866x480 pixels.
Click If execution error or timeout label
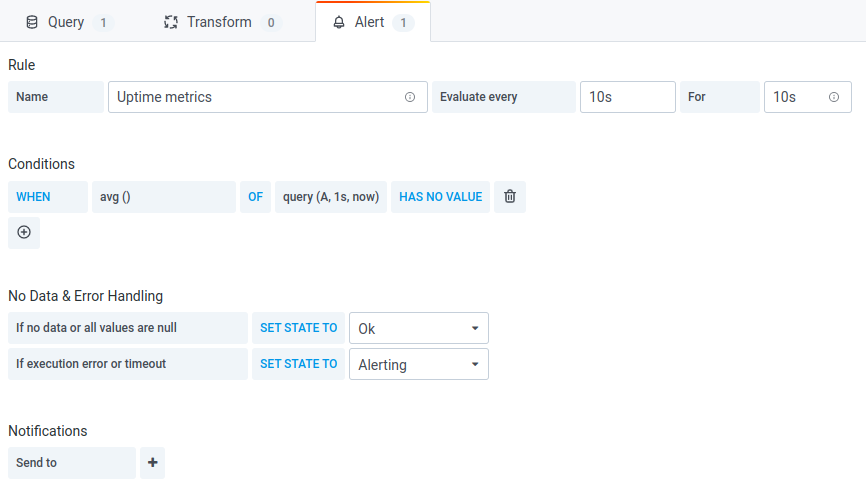[x=128, y=364]
